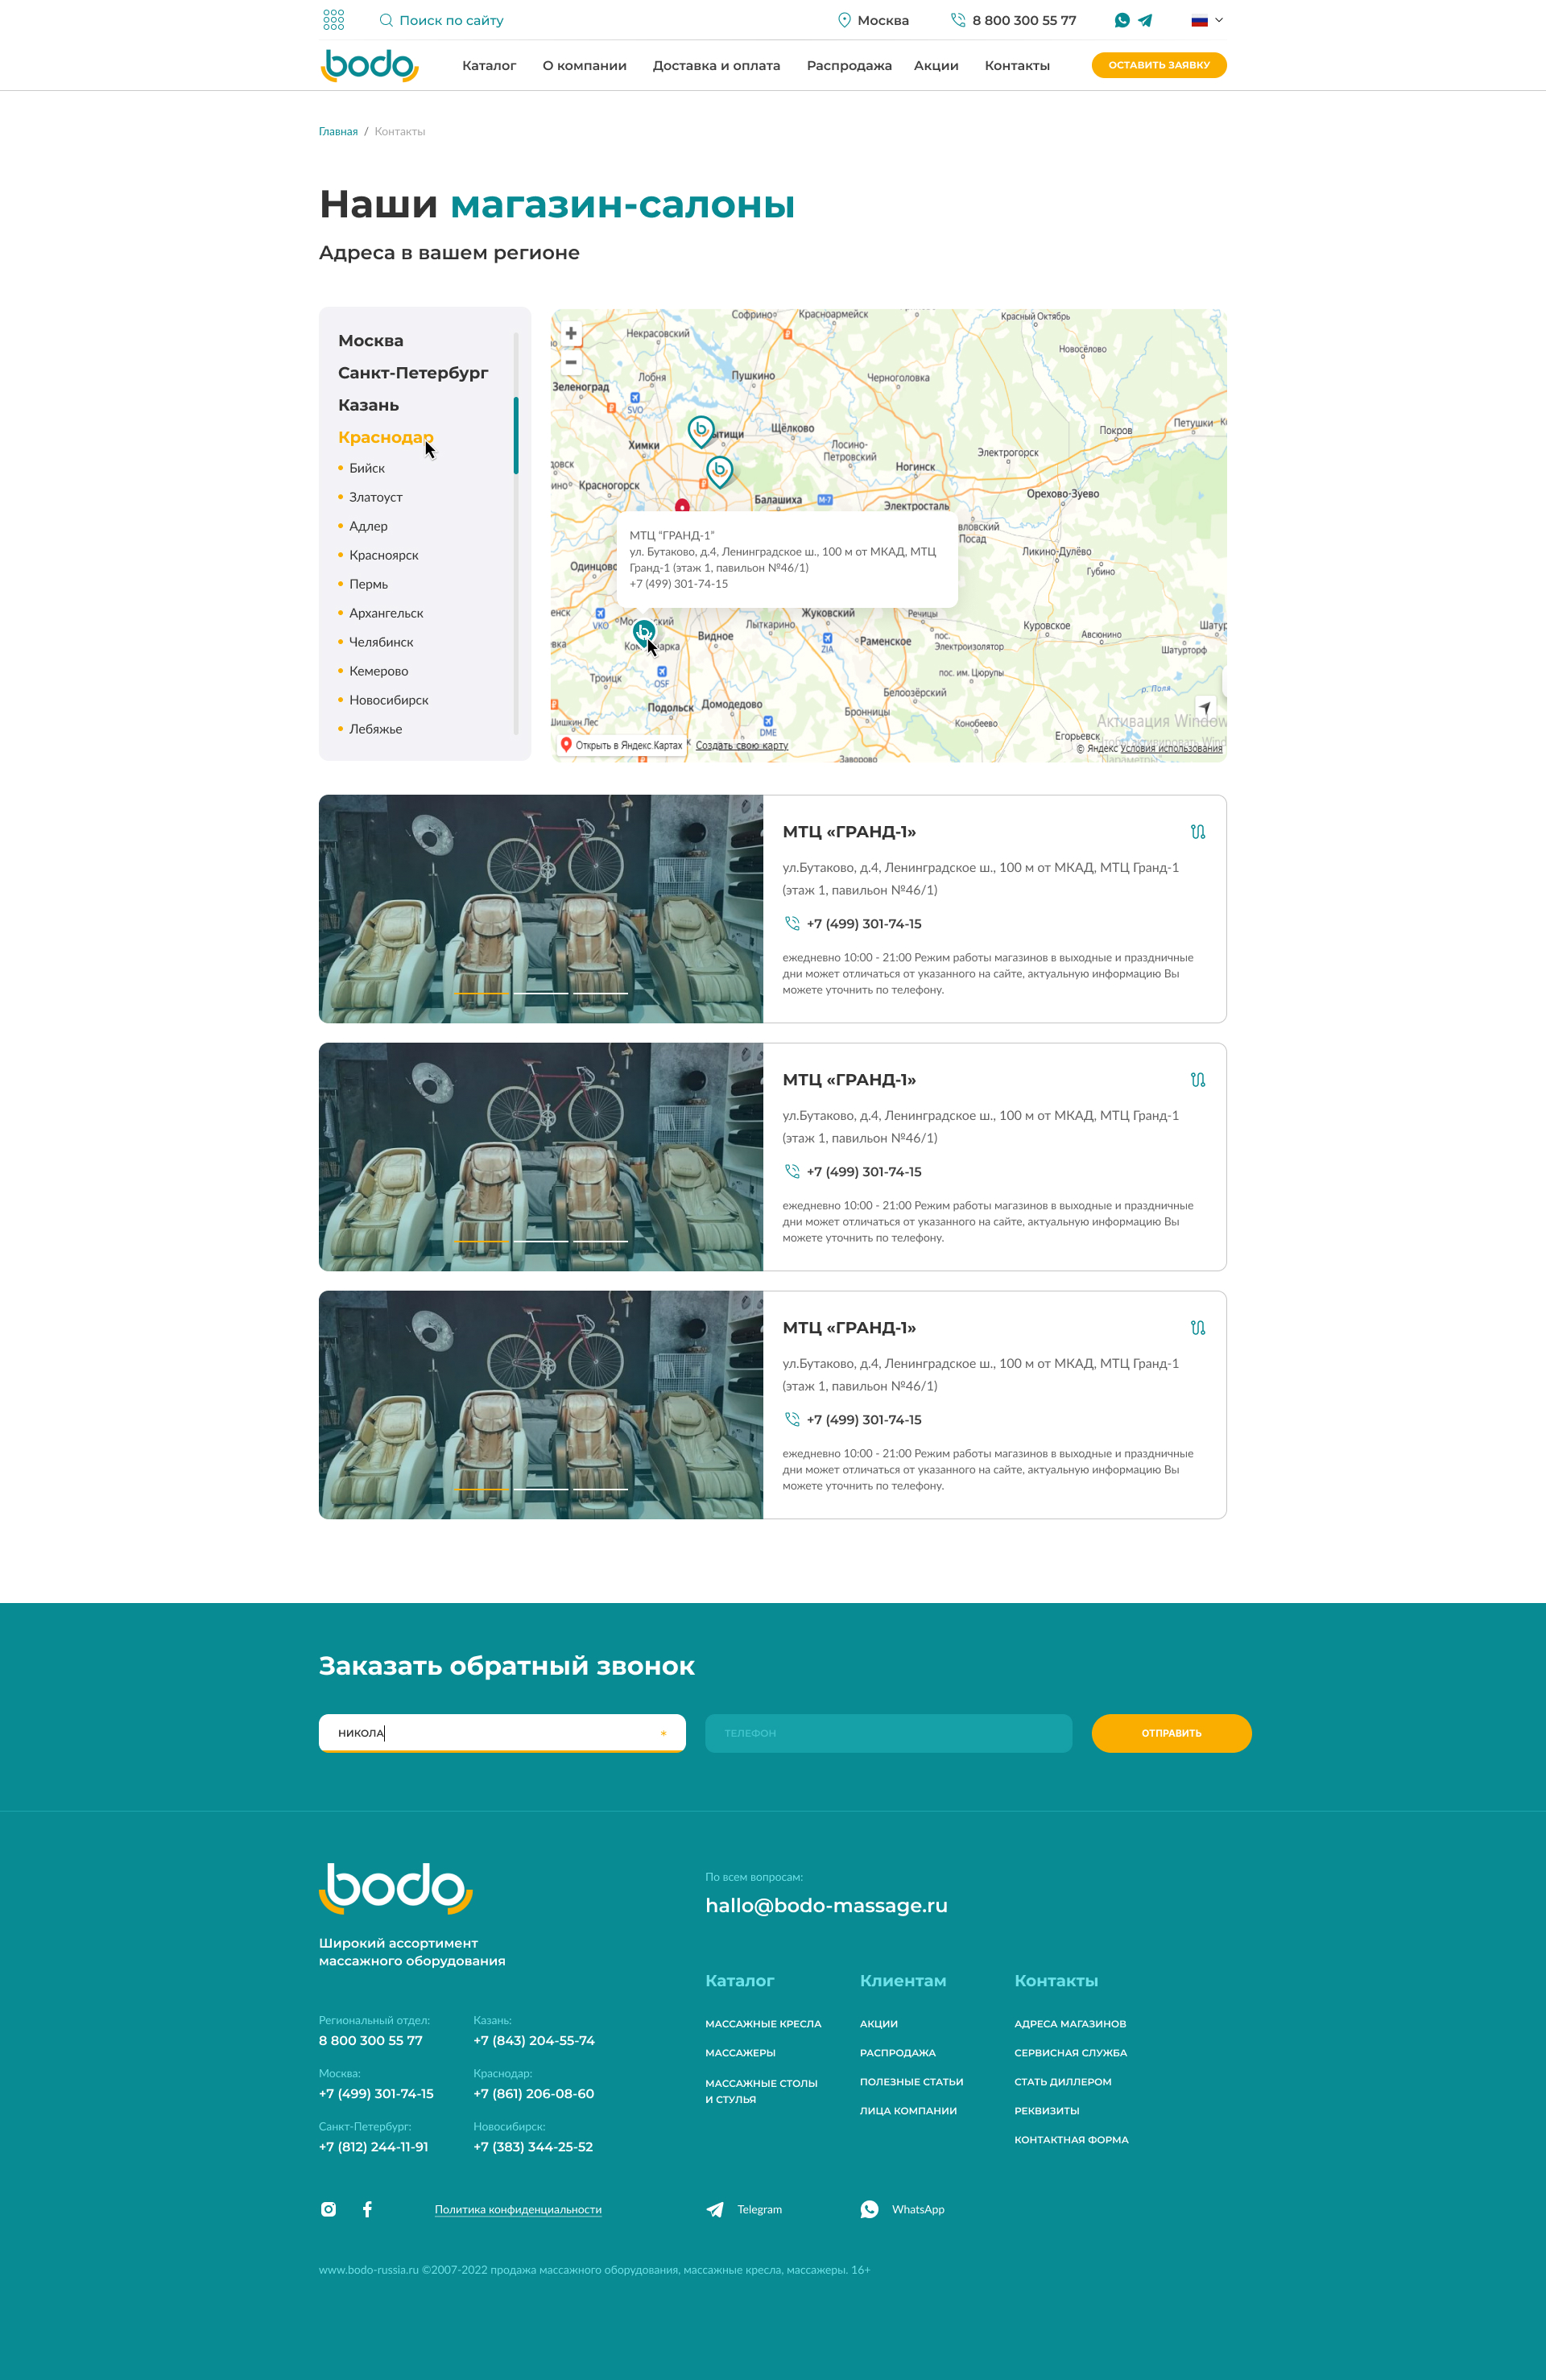Open МАССАЖНЫЕ КРЕСЛА footer link

coord(763,2024)
